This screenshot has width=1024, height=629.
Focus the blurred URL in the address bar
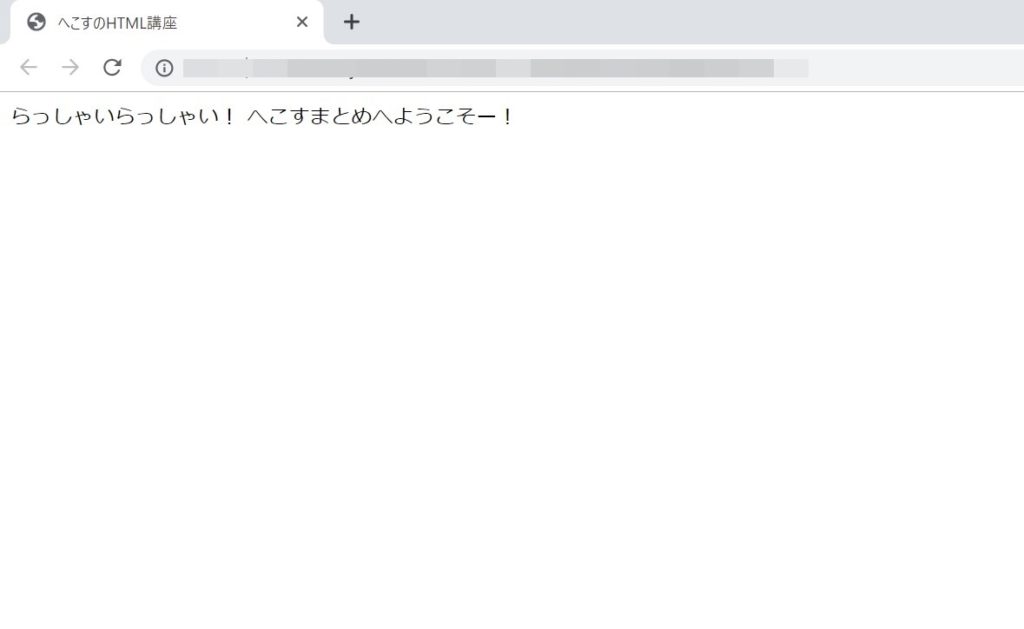click(496, 68)
